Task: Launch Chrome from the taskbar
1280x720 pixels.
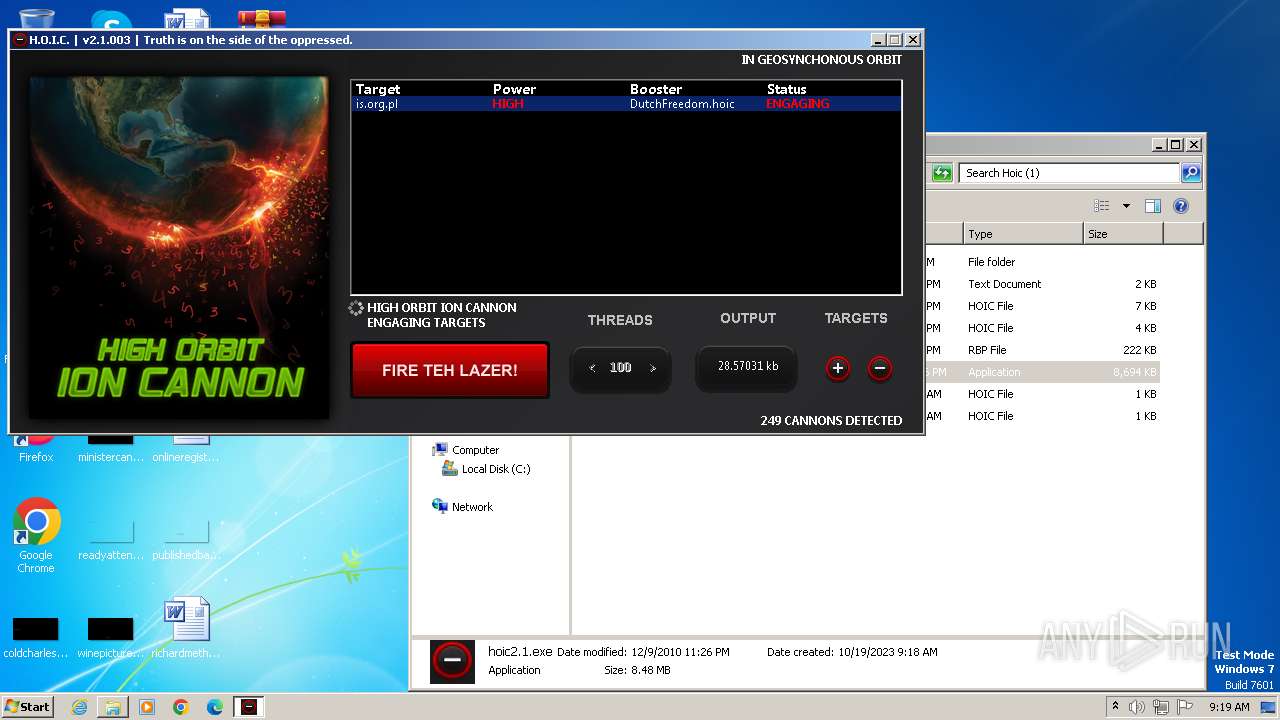Action: 180,707
